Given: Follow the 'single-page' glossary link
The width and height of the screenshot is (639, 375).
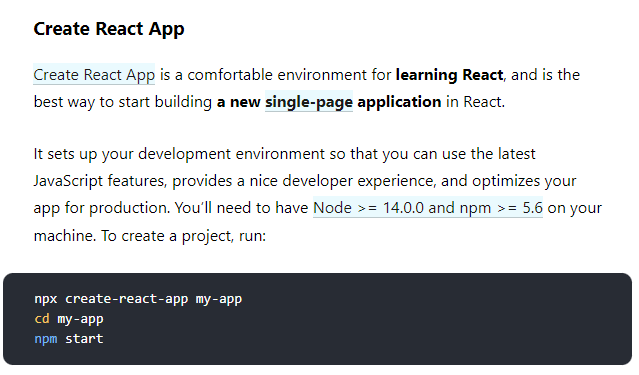Looking at the screenshot, I should click(309, 101).
